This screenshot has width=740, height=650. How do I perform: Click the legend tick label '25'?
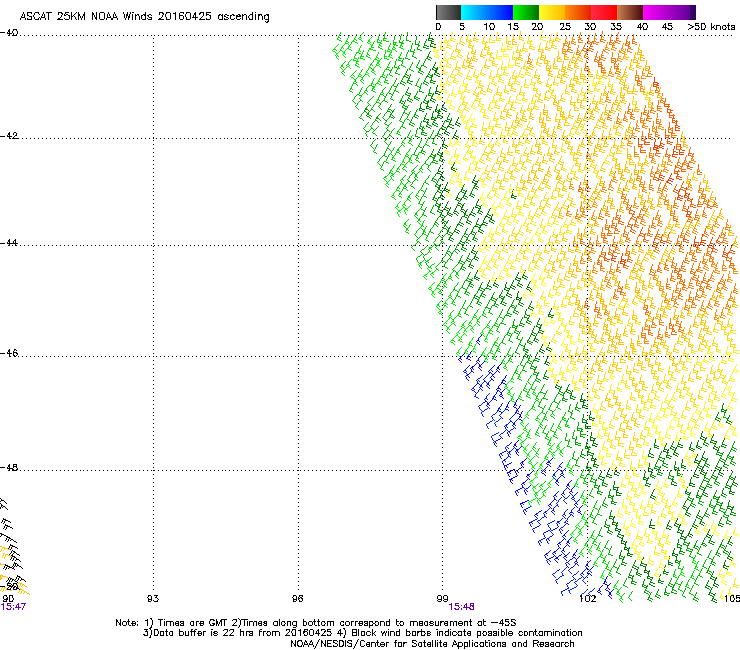(565, 27)
